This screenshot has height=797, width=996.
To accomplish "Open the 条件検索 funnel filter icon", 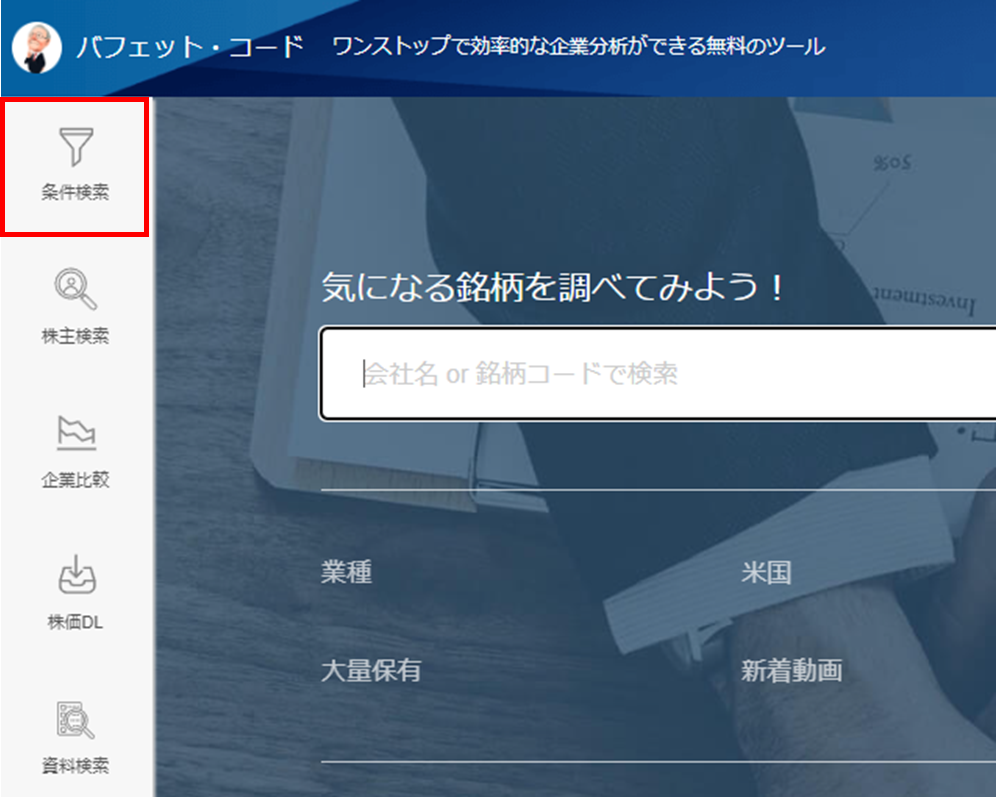I will [x=76, y=147].
